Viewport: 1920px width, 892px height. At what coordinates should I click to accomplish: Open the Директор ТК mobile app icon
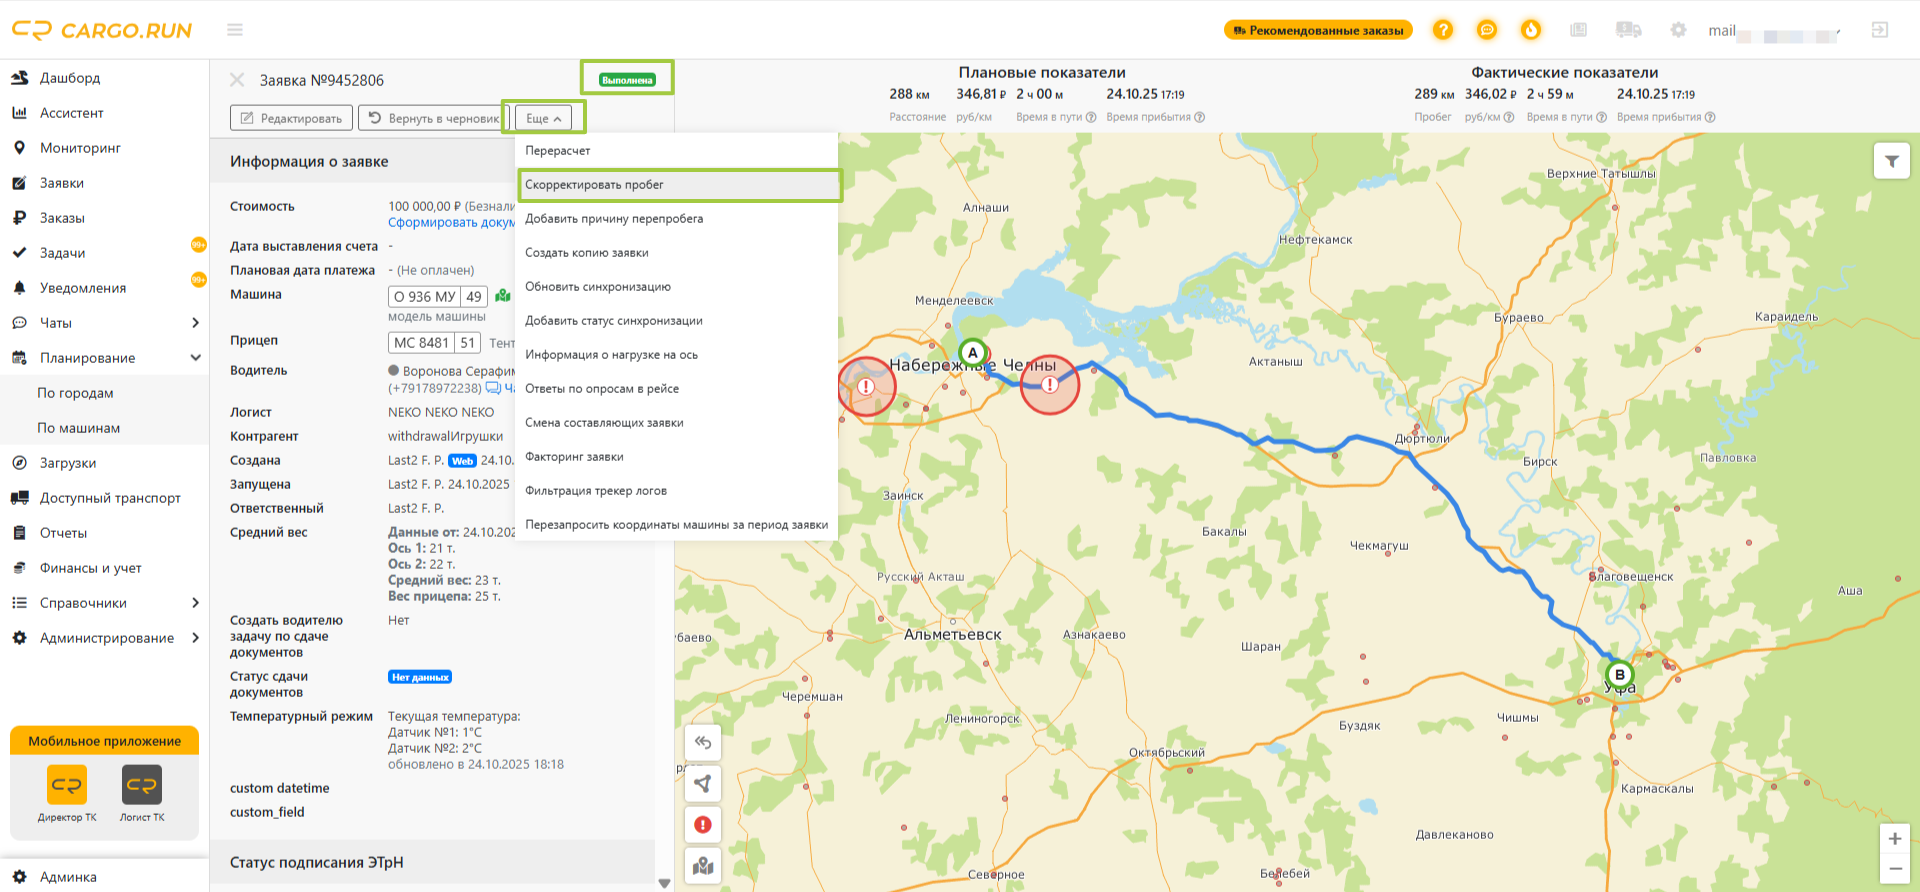(x=67, y=785)
